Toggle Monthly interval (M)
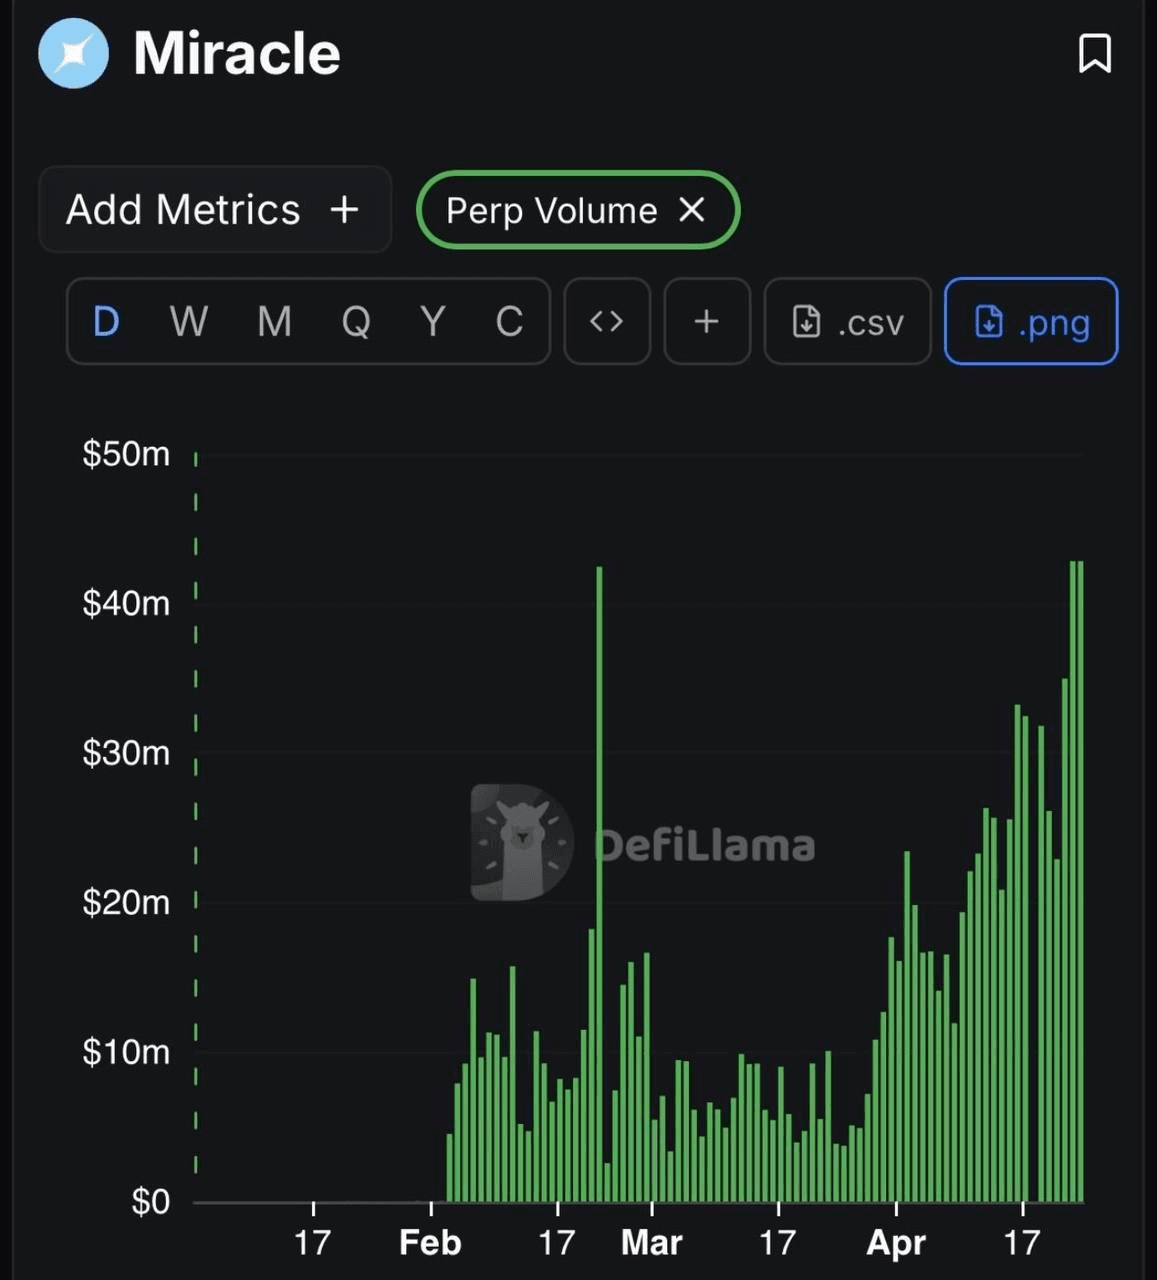Image resolution: width=1157 pixels, height=1280 pixels. click(x=274, y=321)
